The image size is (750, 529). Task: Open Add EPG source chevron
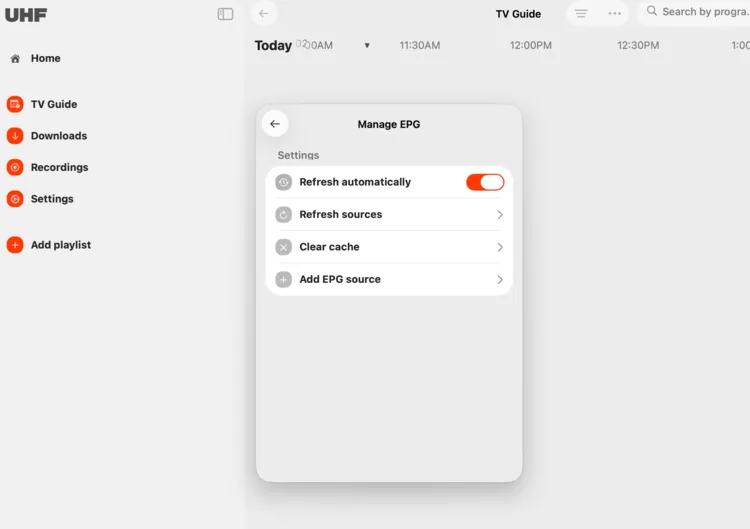(x=500, y=279)
